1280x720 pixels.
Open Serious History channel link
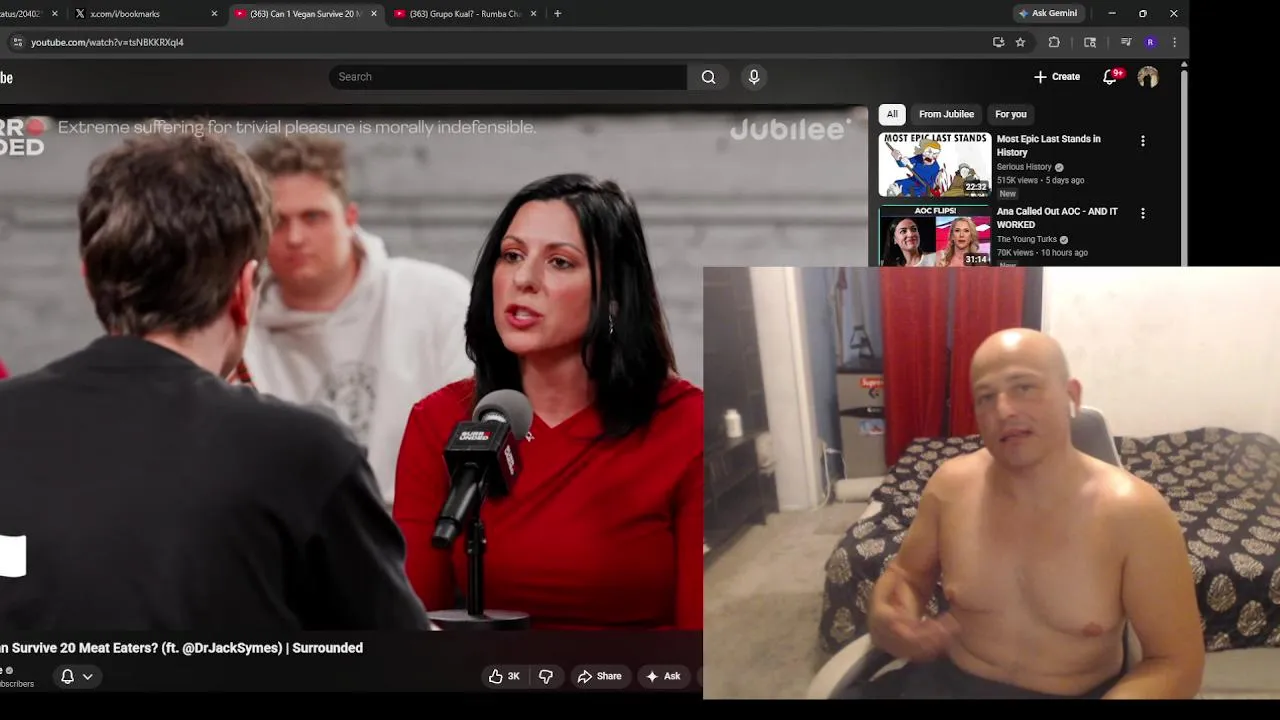[x=1024, y=167]
